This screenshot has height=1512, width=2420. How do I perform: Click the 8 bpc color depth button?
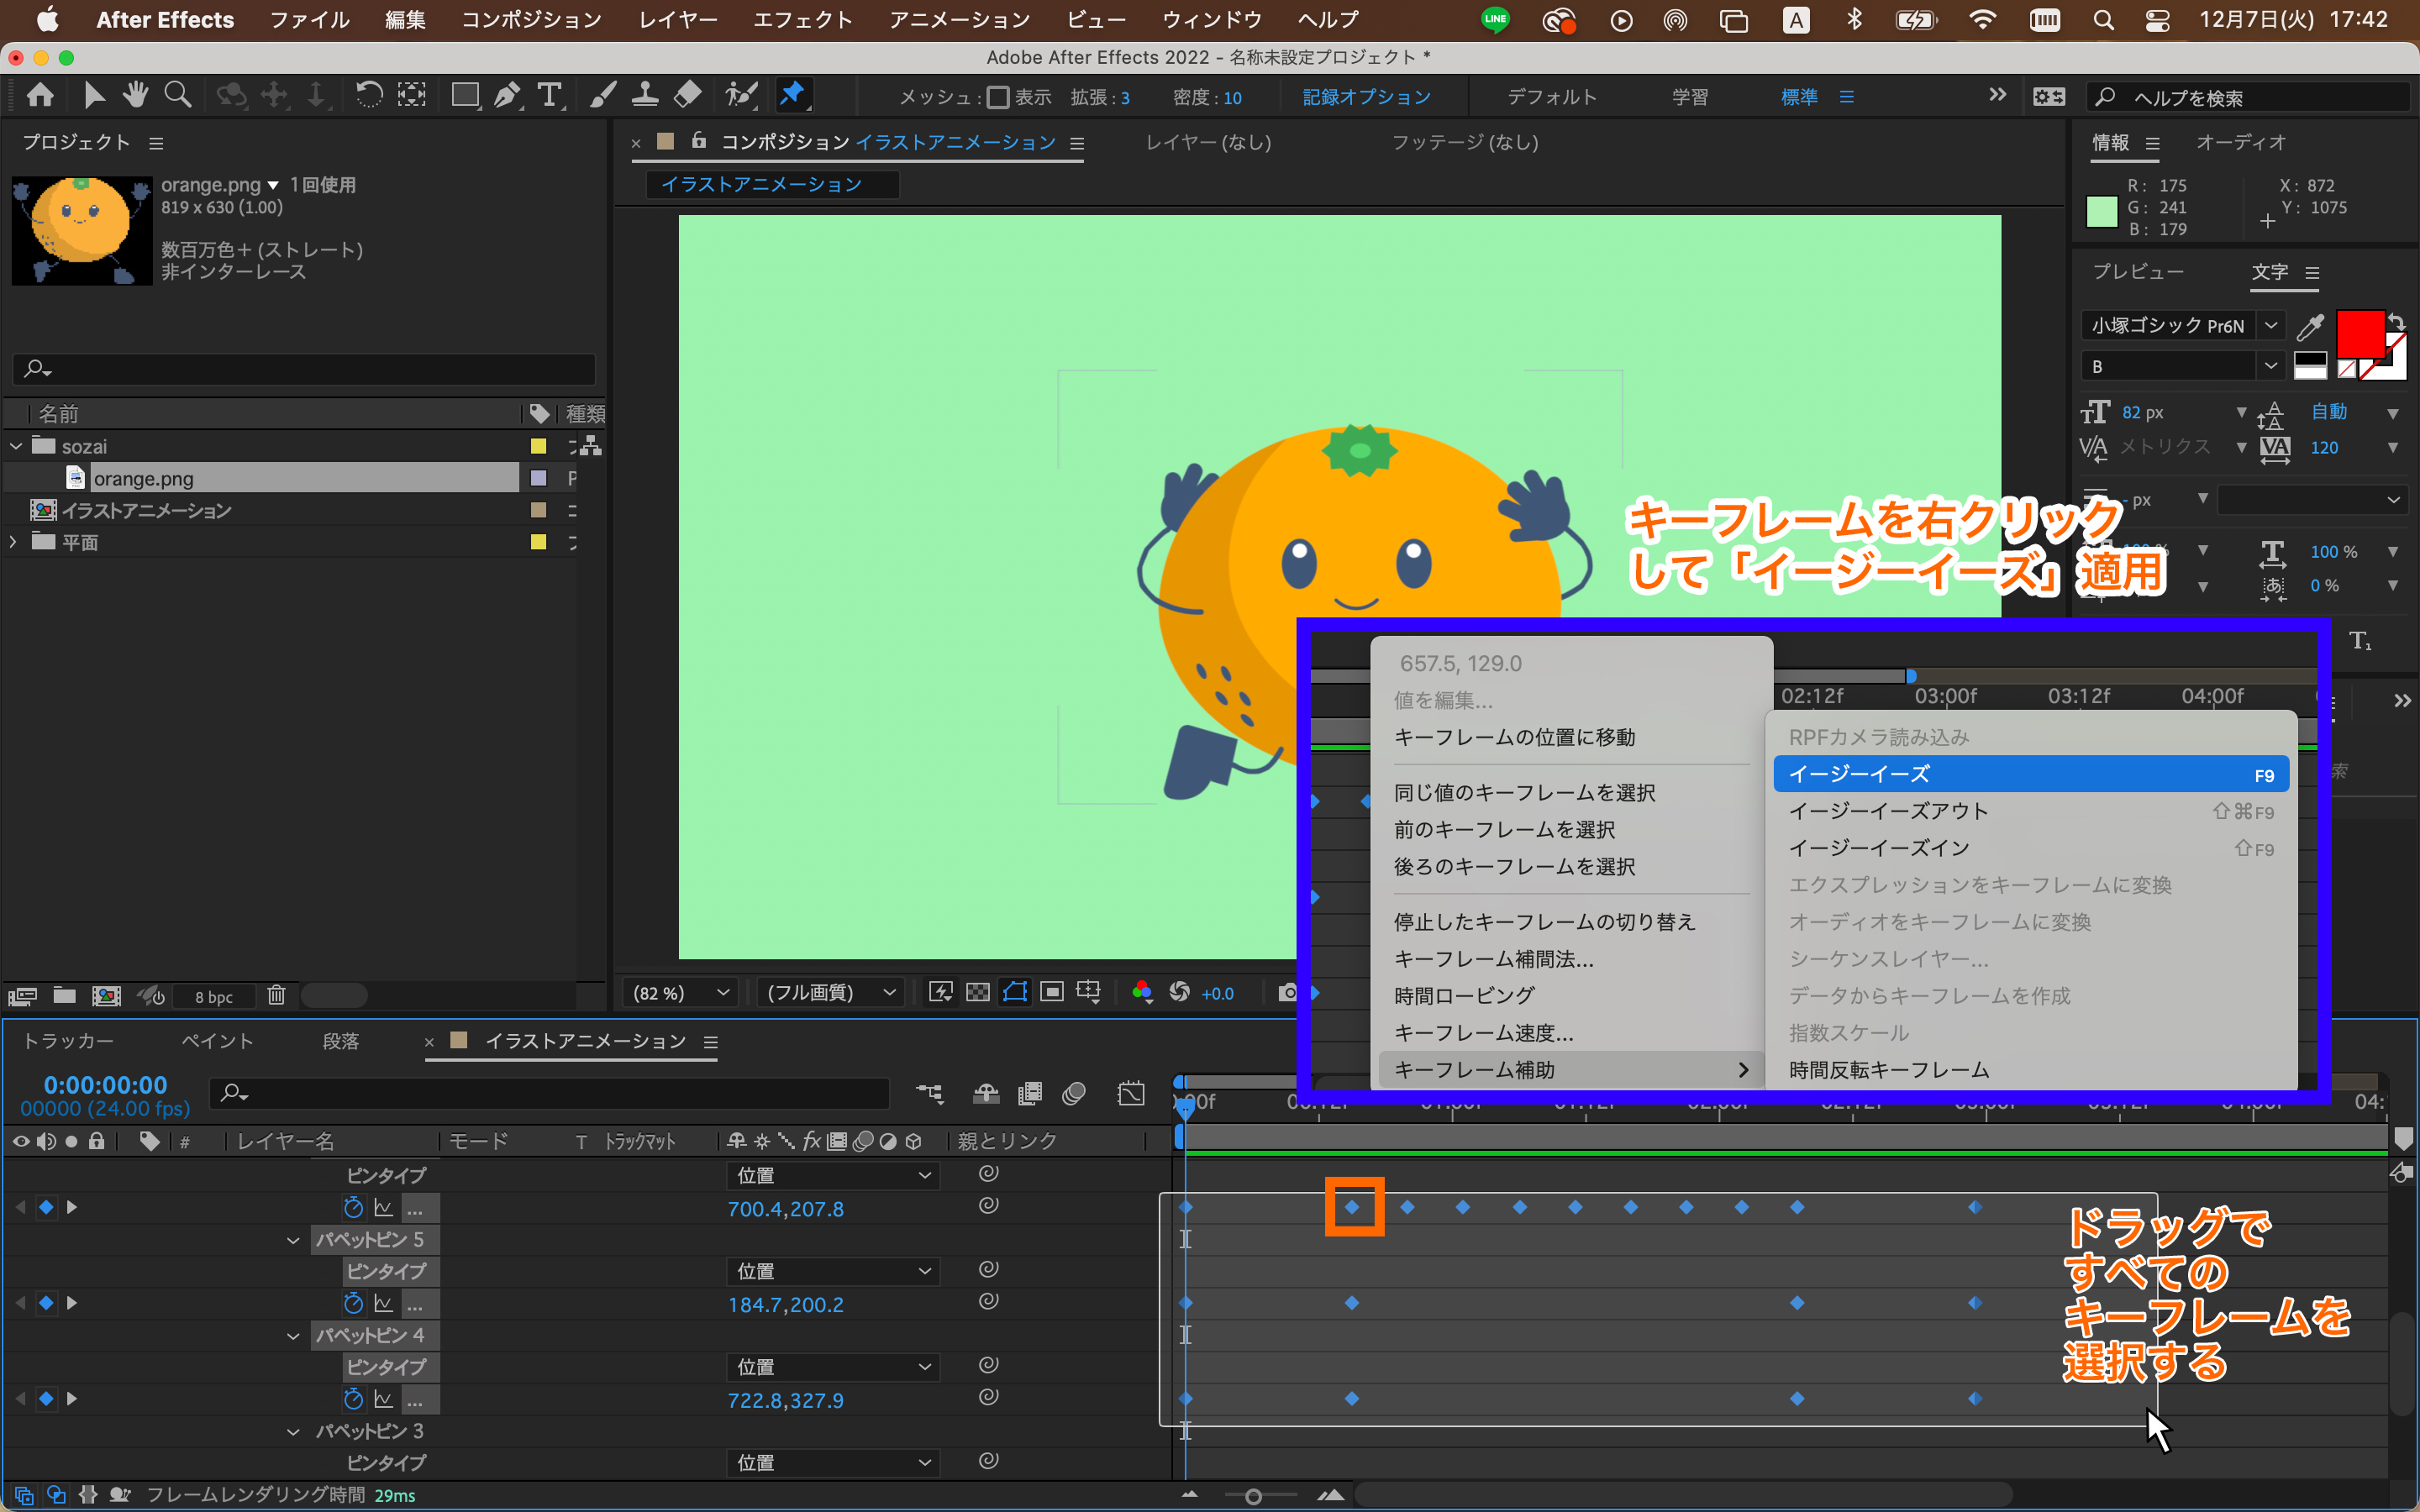[x=213, y=996]
